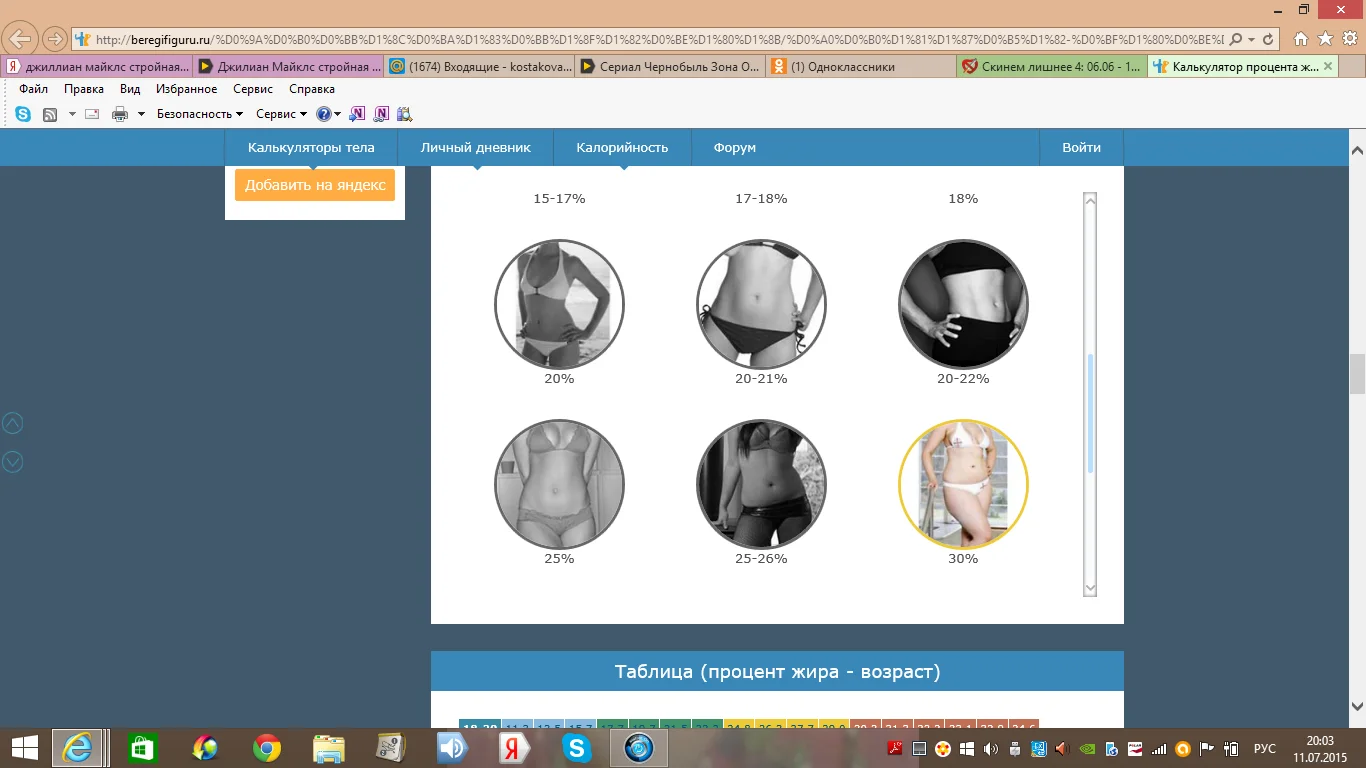This screenshot has width=1366, height=768.
Task: Open the Избранное menu
Action: click(186, 89)
